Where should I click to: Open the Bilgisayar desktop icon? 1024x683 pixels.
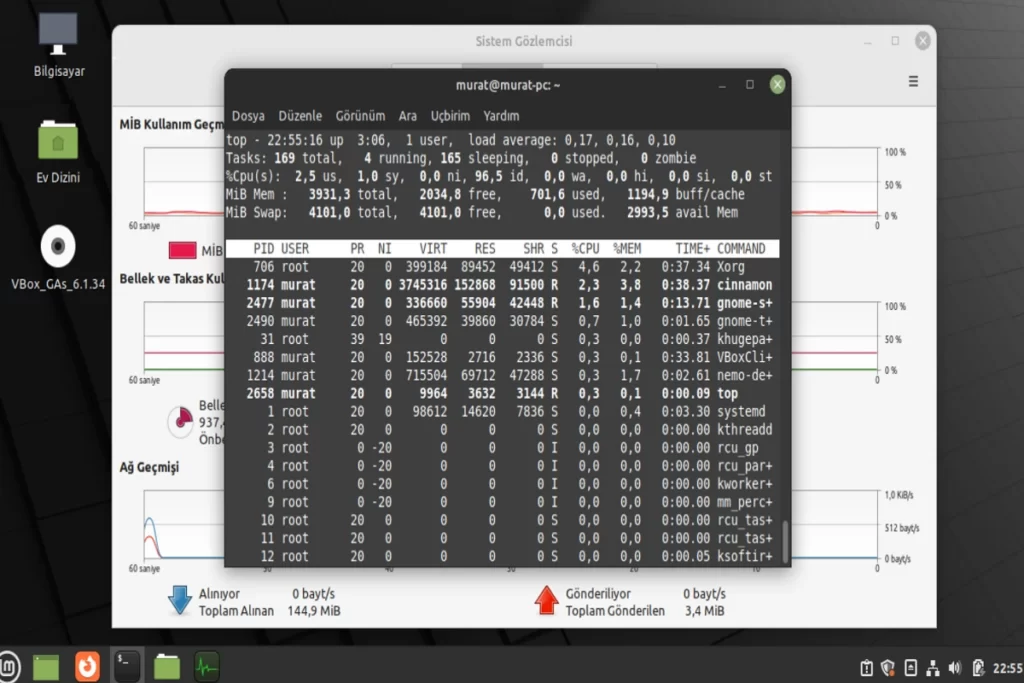(59, 45)
